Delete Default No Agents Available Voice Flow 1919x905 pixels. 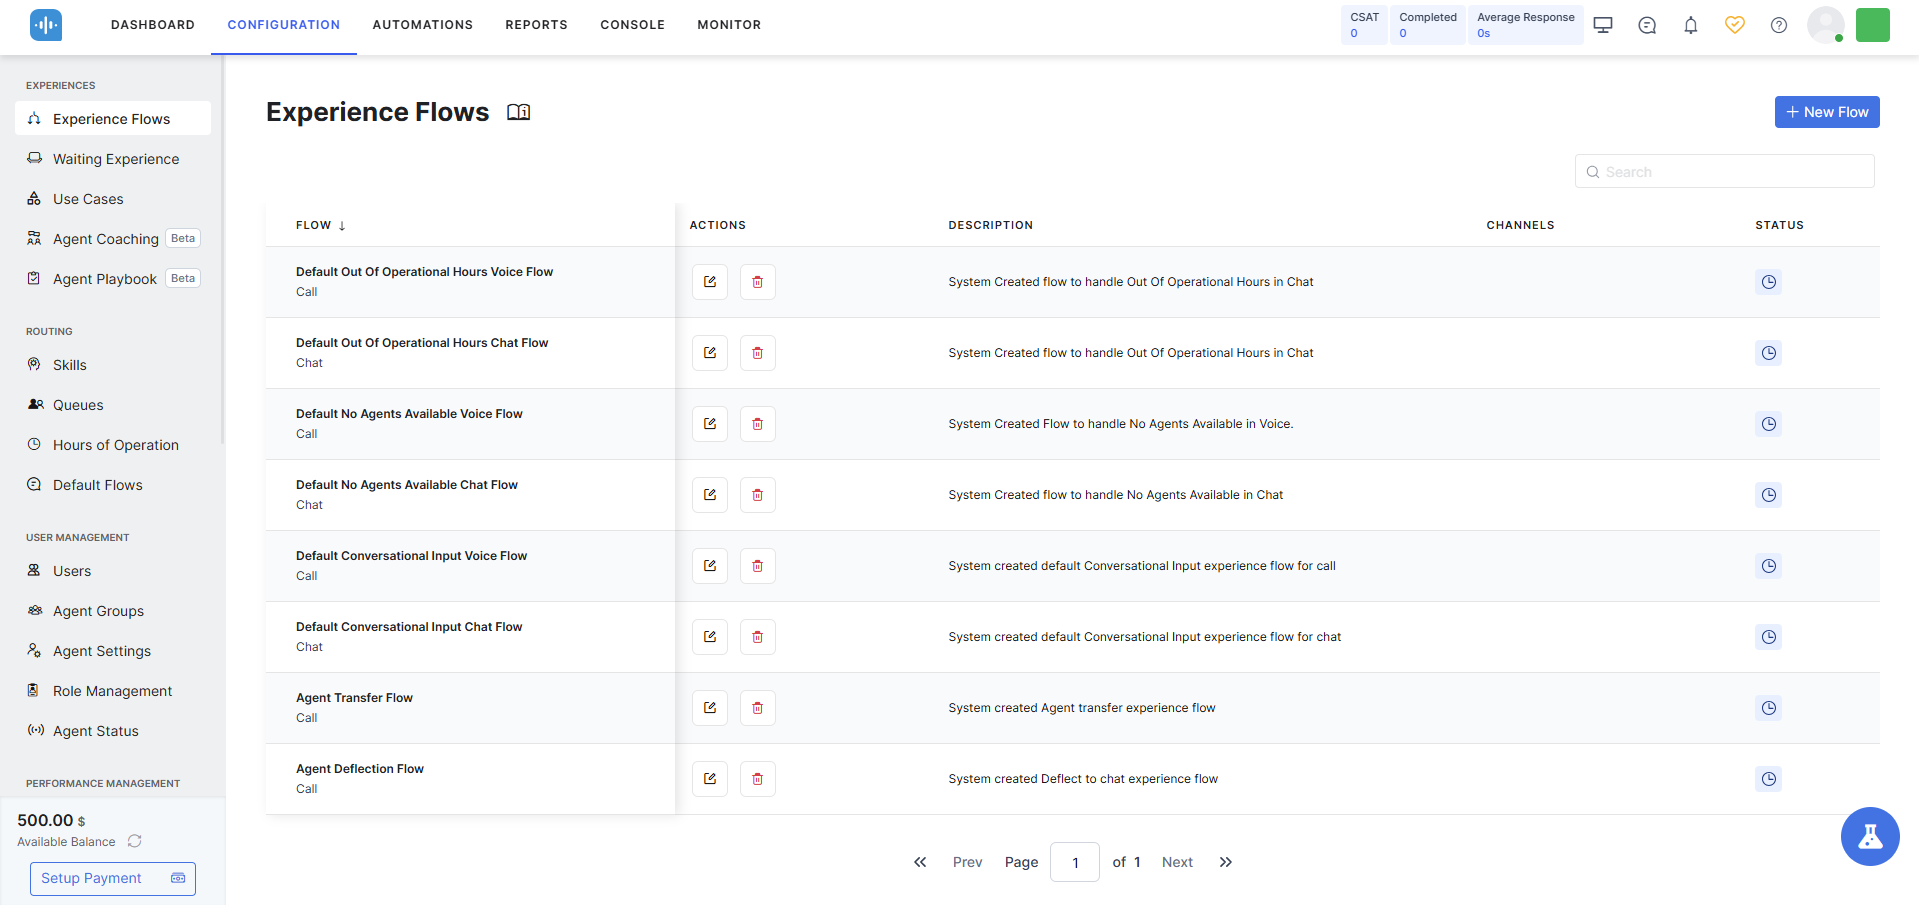pos(758,424)
